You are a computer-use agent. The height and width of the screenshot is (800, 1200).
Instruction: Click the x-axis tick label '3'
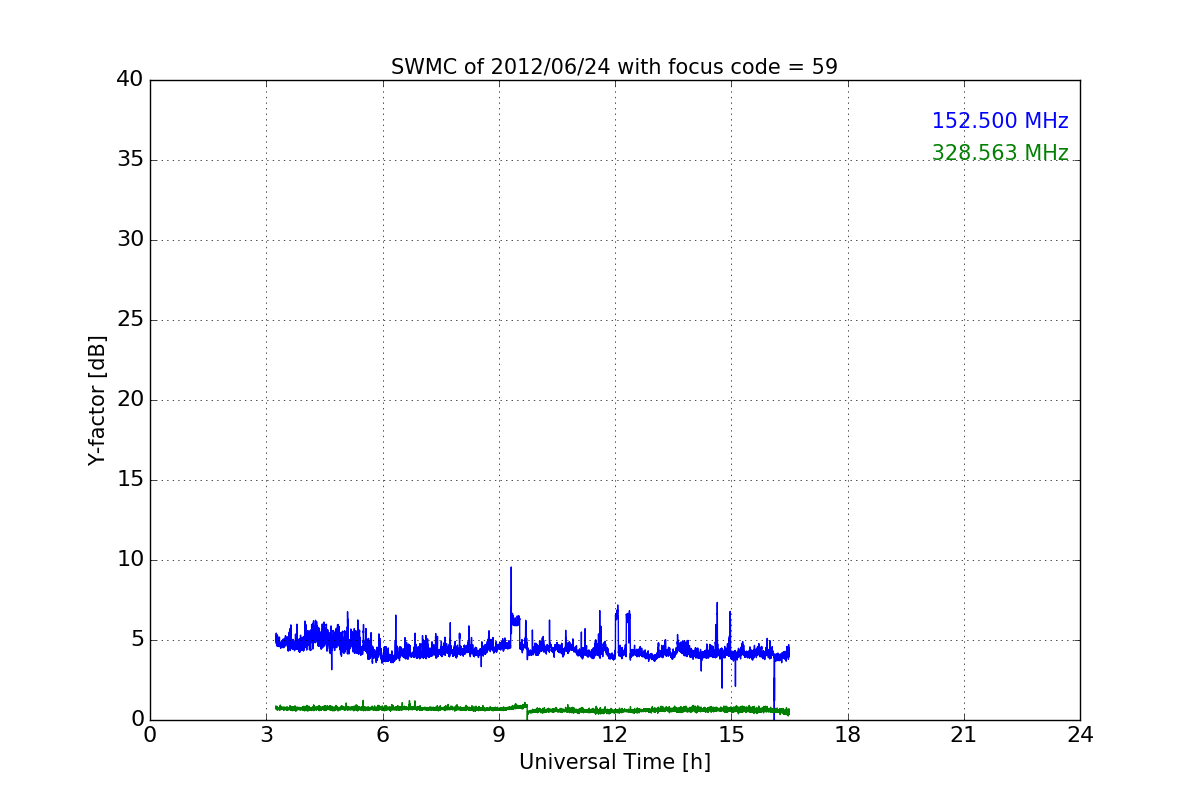tap(266, 735)
